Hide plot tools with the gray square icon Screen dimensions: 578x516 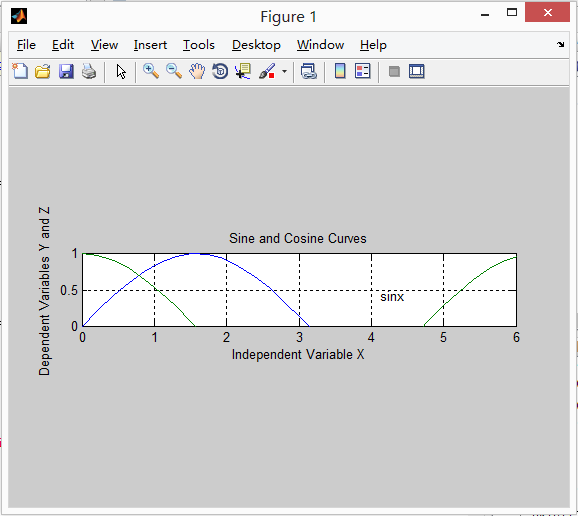click(394, 71)
